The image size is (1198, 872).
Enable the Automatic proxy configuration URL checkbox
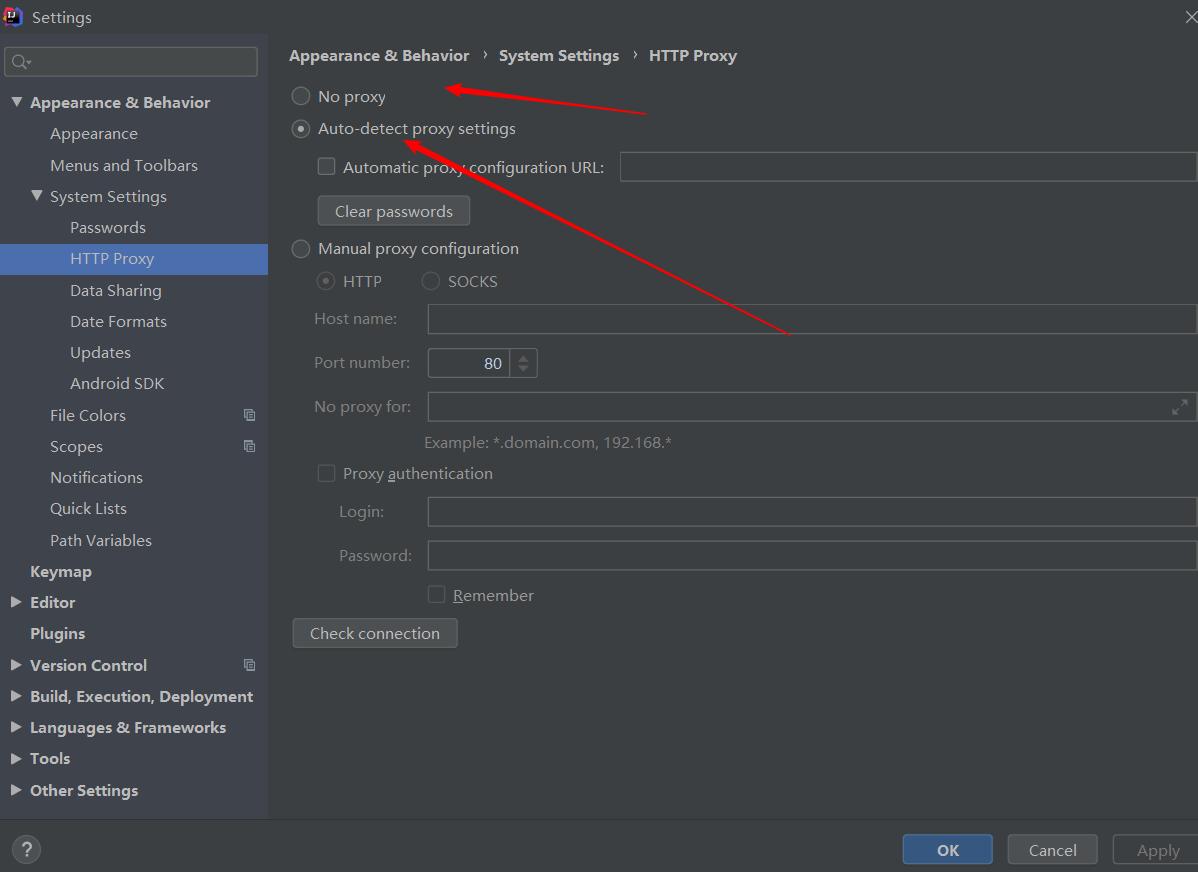tap(326, 166)
